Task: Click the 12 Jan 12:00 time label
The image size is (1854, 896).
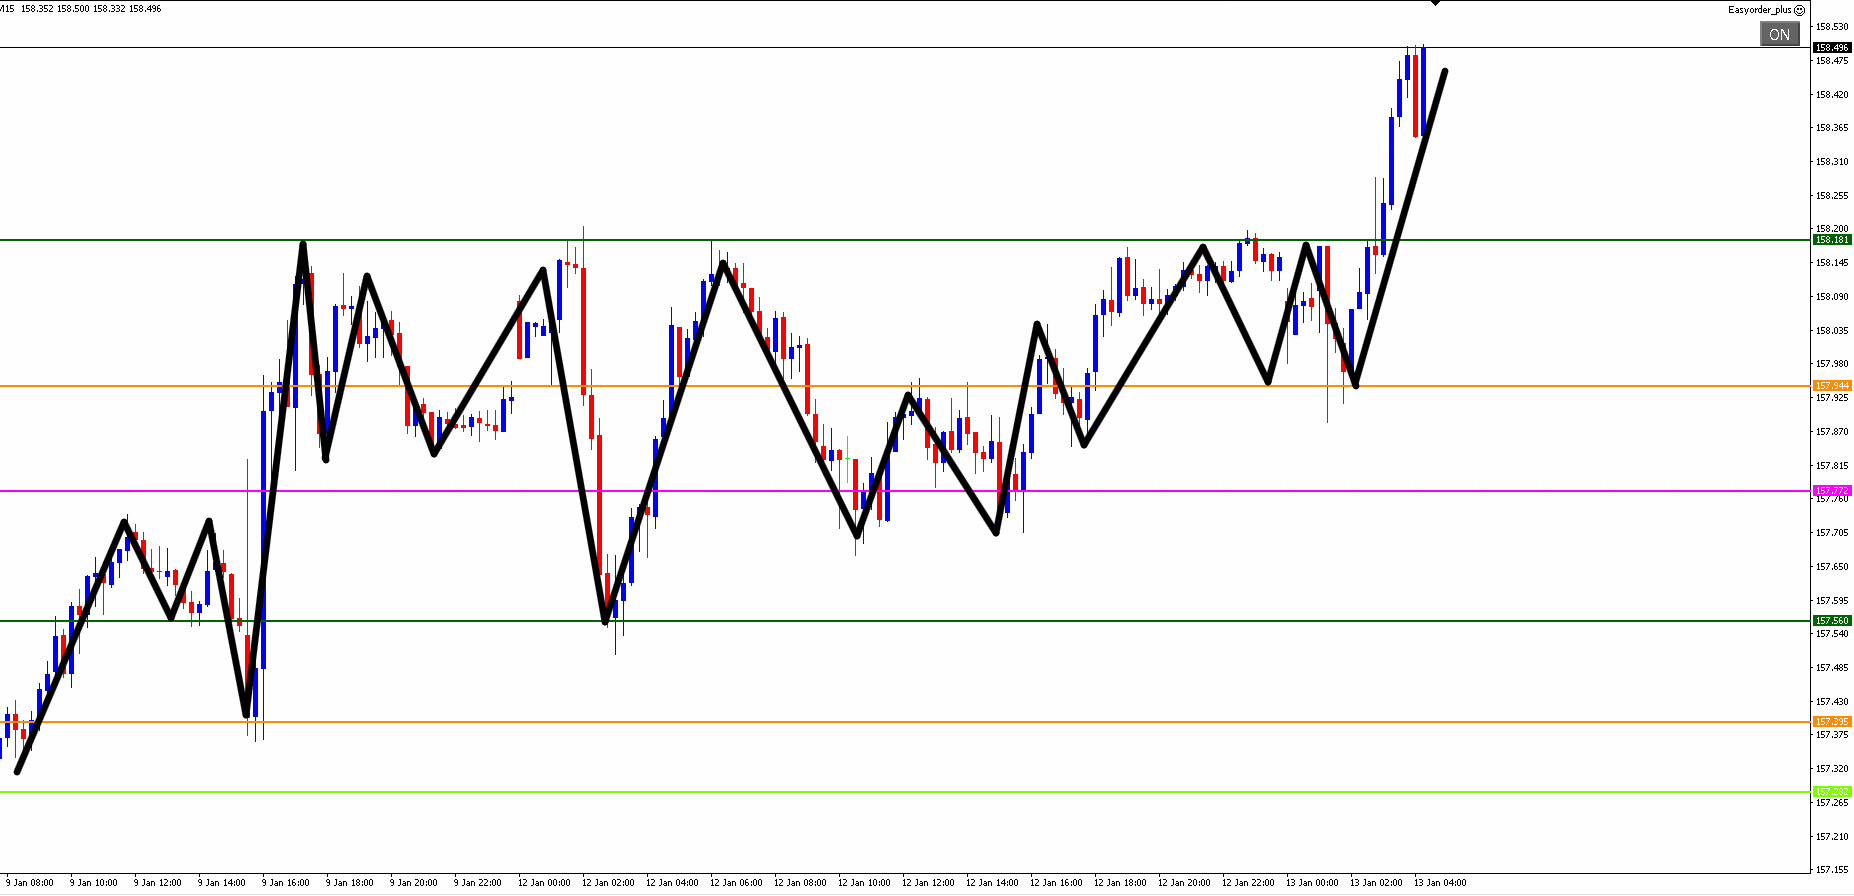Action: (928, 883)
